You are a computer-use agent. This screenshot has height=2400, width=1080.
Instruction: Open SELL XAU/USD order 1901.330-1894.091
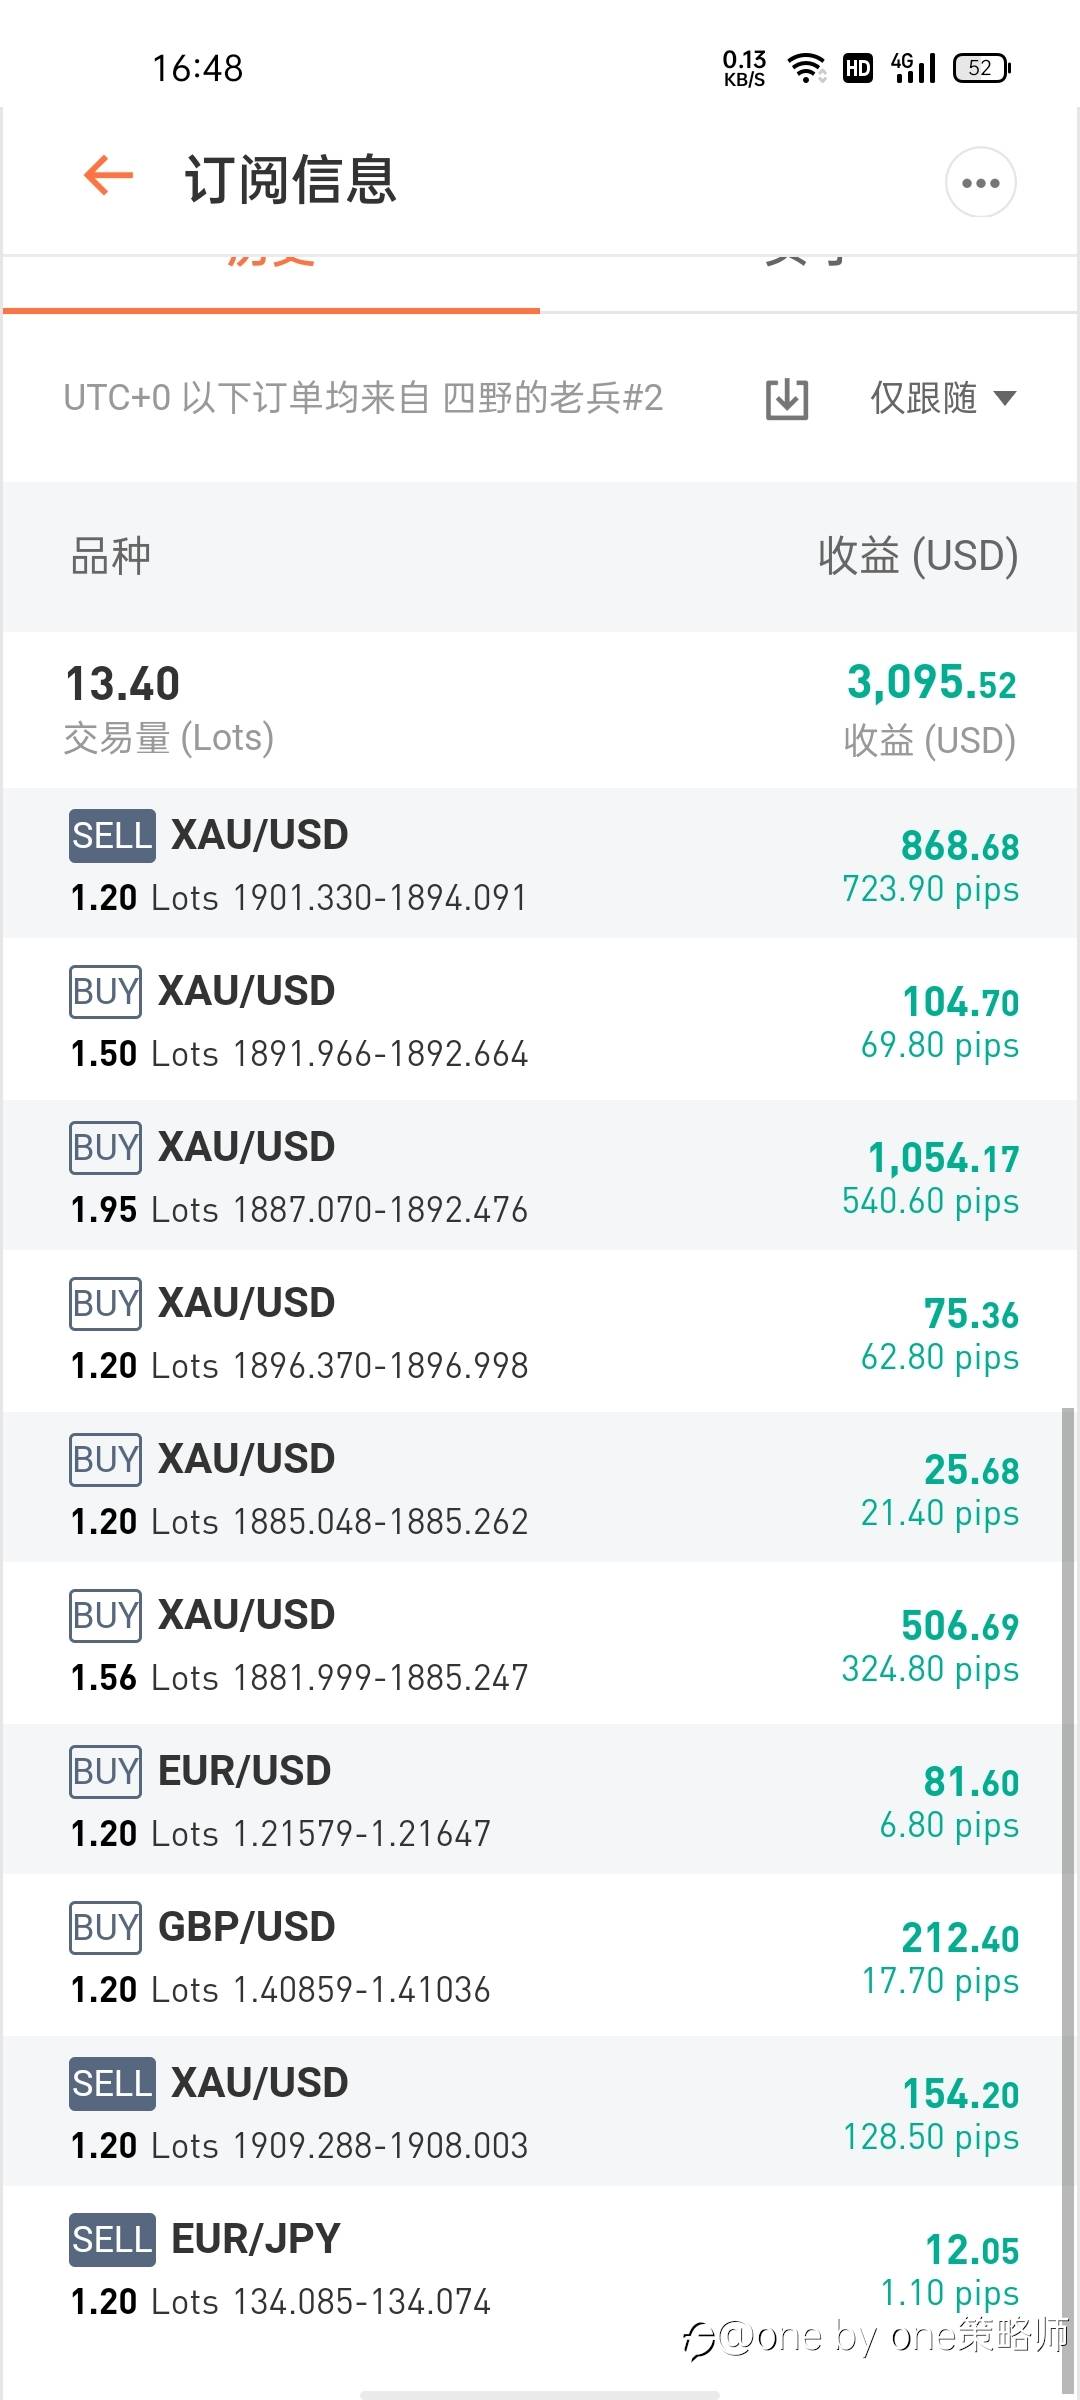(540, 864)
